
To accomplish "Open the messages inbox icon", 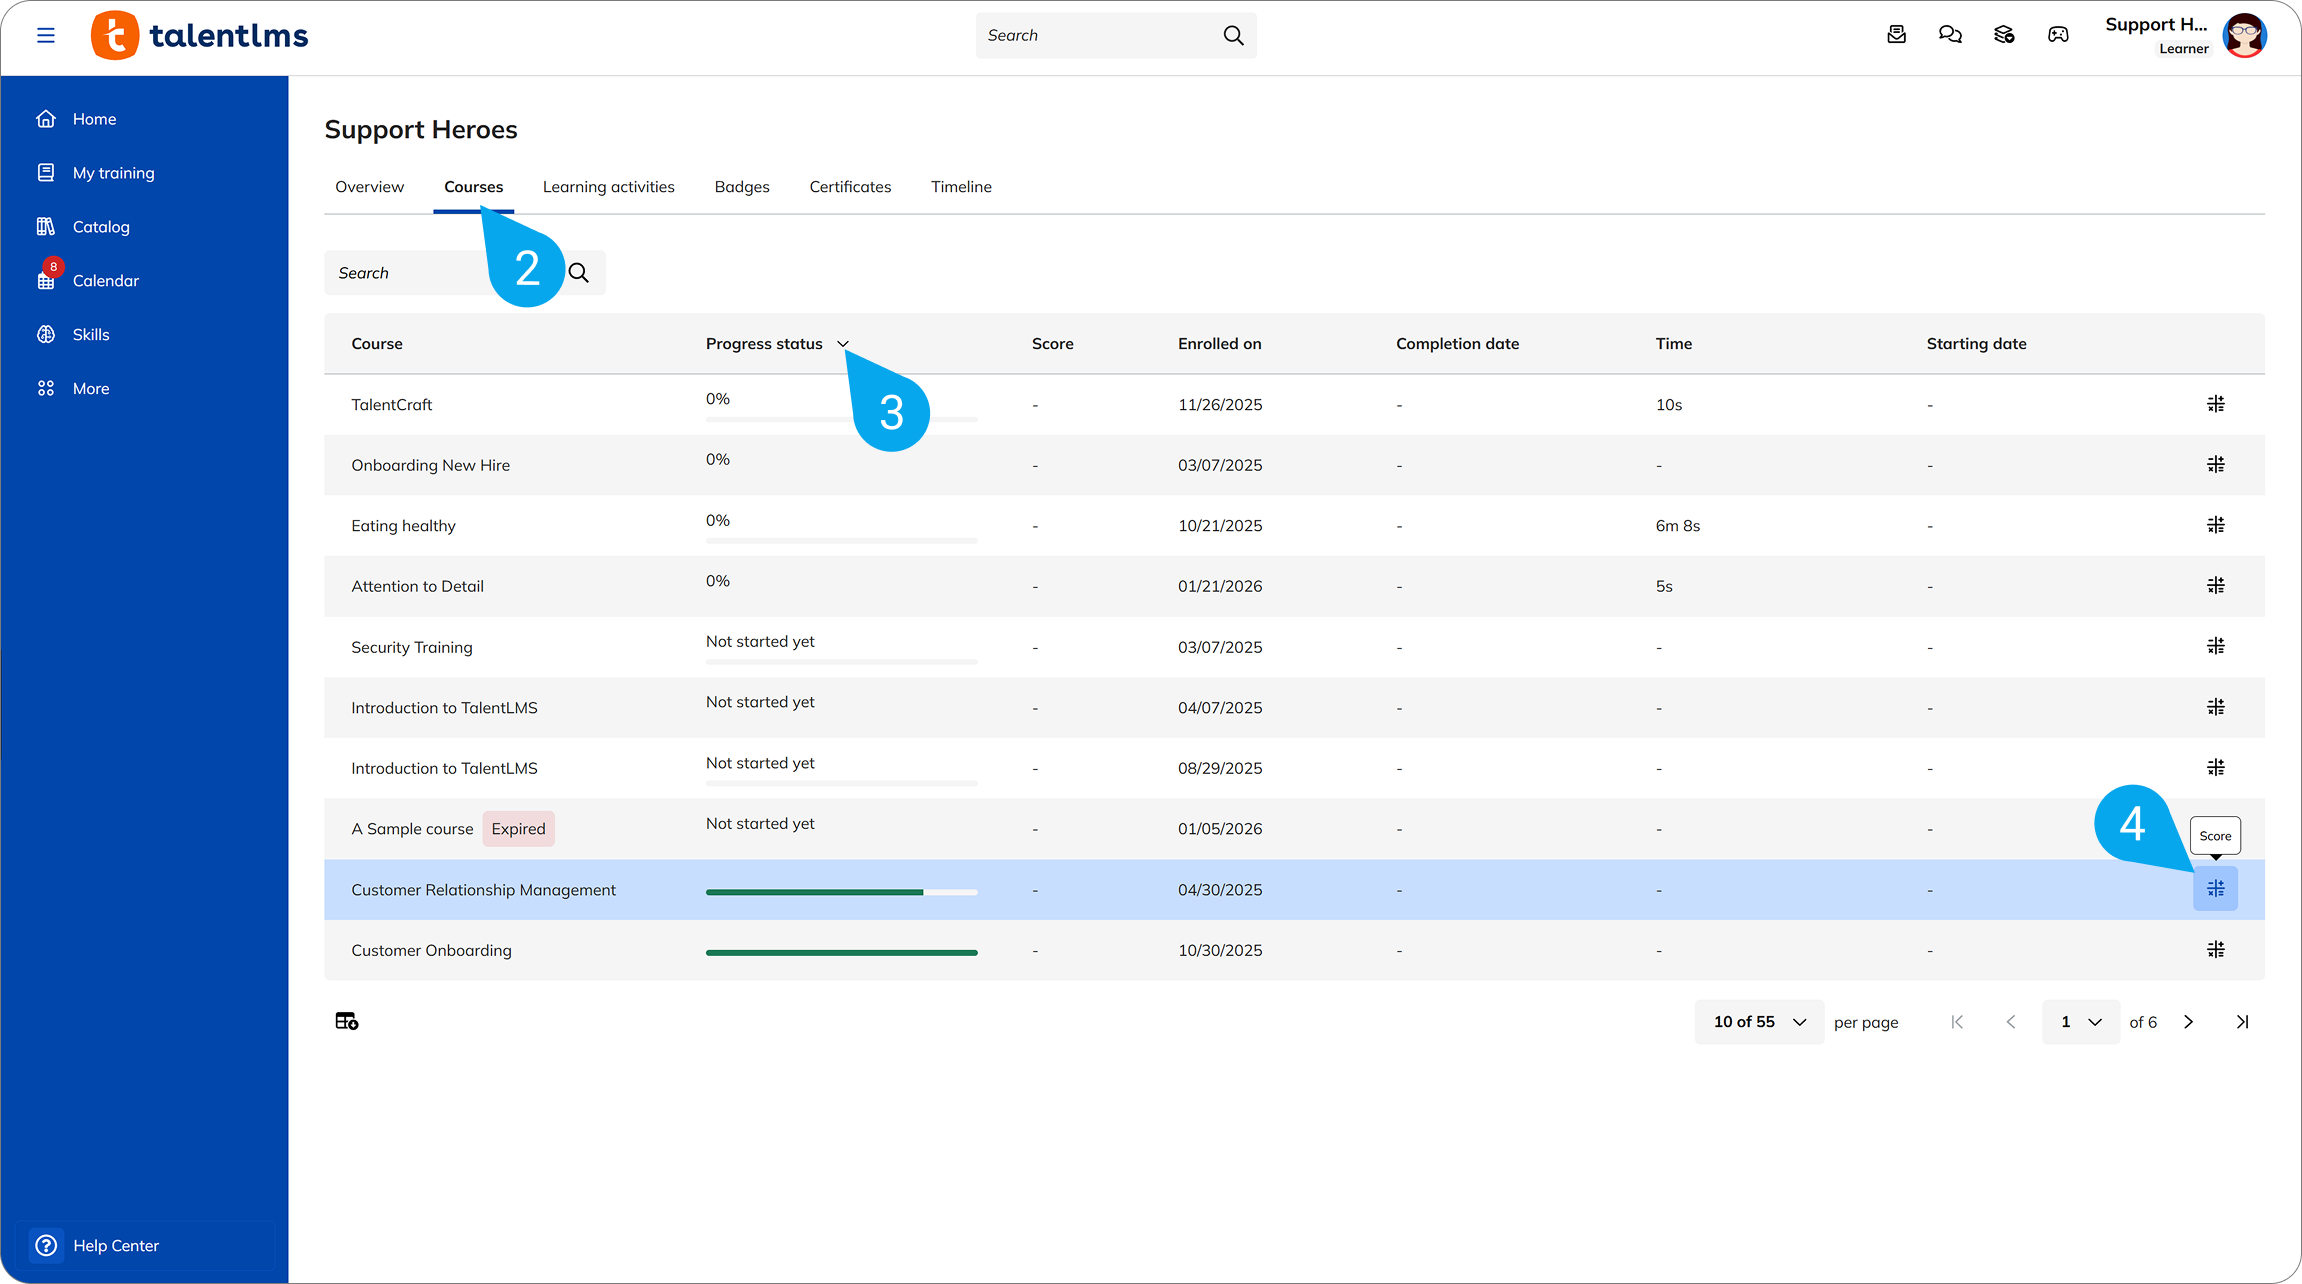I will [x=1896, y=35].
